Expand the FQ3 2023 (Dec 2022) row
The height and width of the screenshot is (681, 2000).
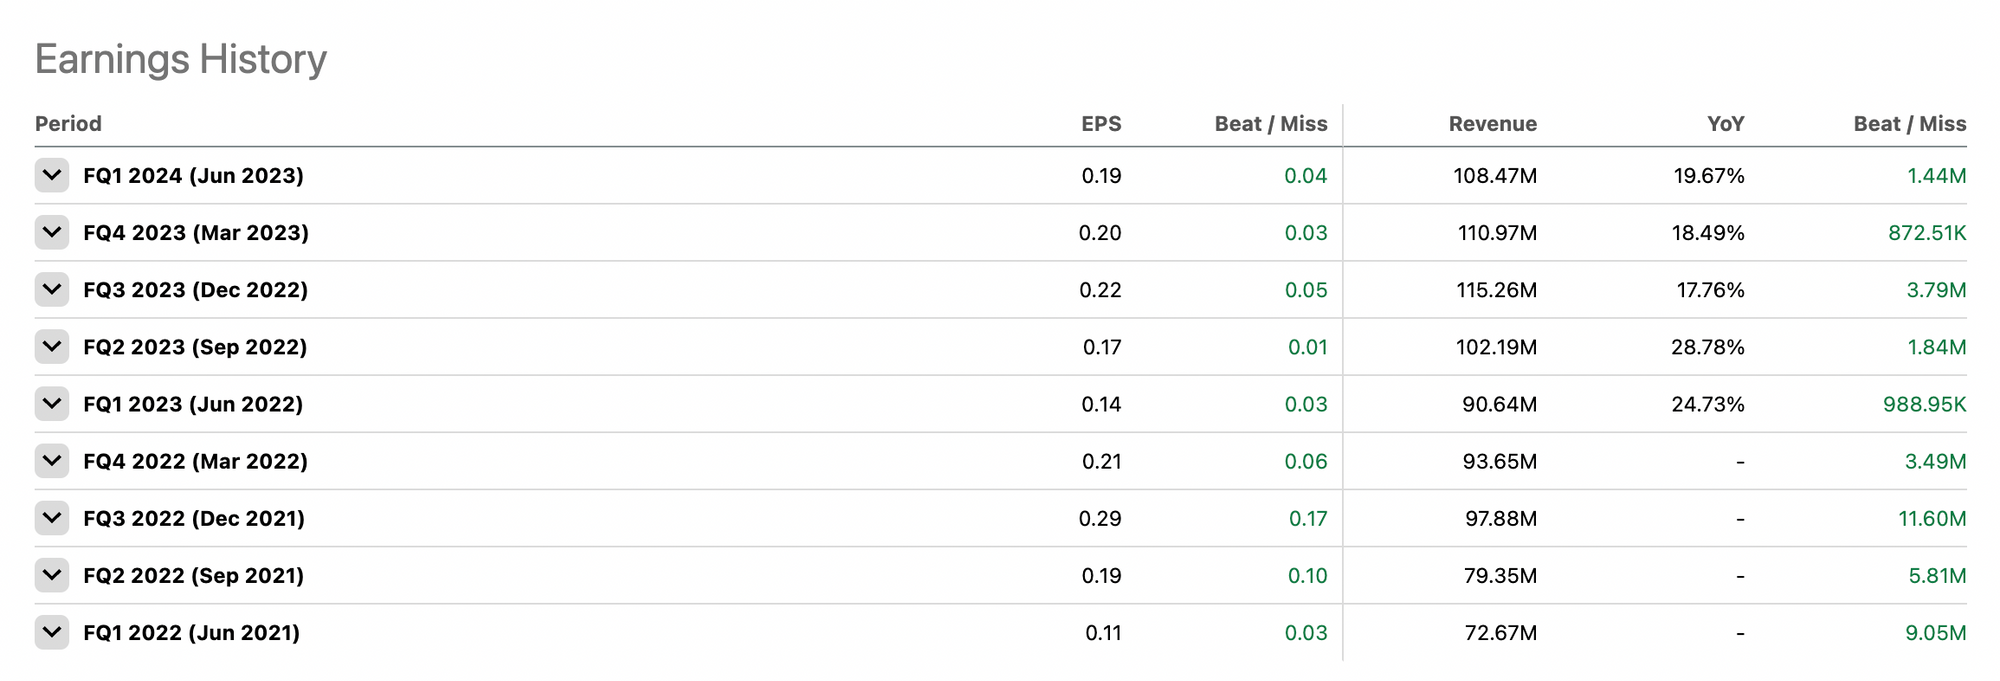point(52,289)
